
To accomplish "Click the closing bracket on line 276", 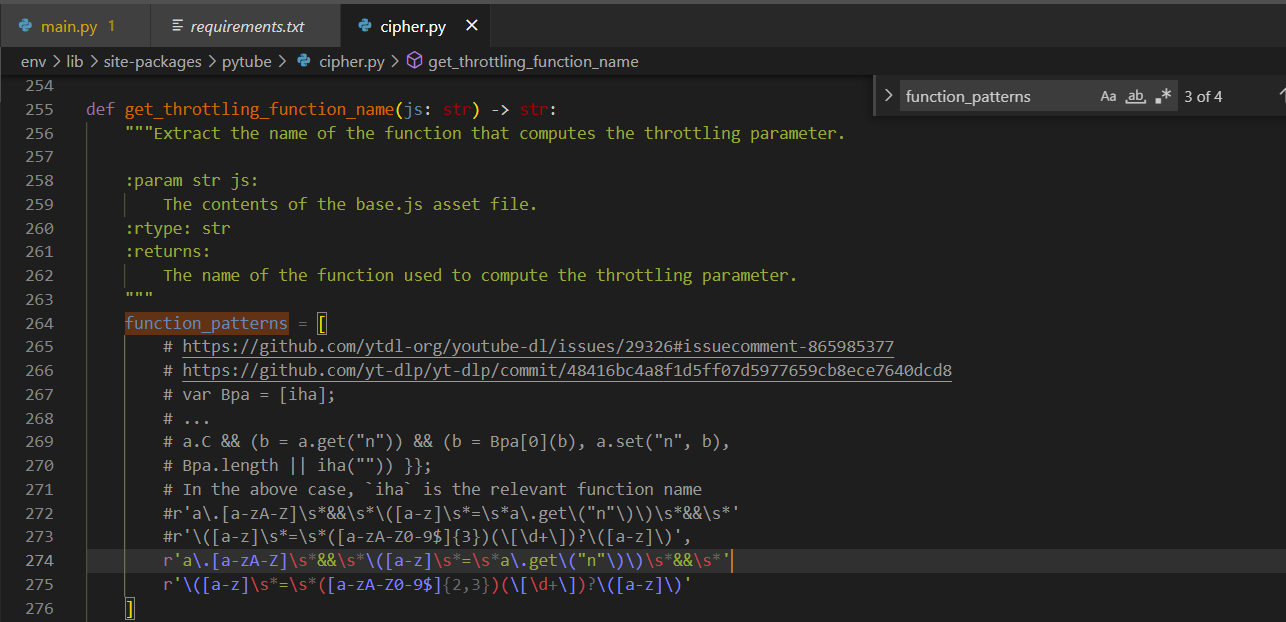I will tap(129, 608).
